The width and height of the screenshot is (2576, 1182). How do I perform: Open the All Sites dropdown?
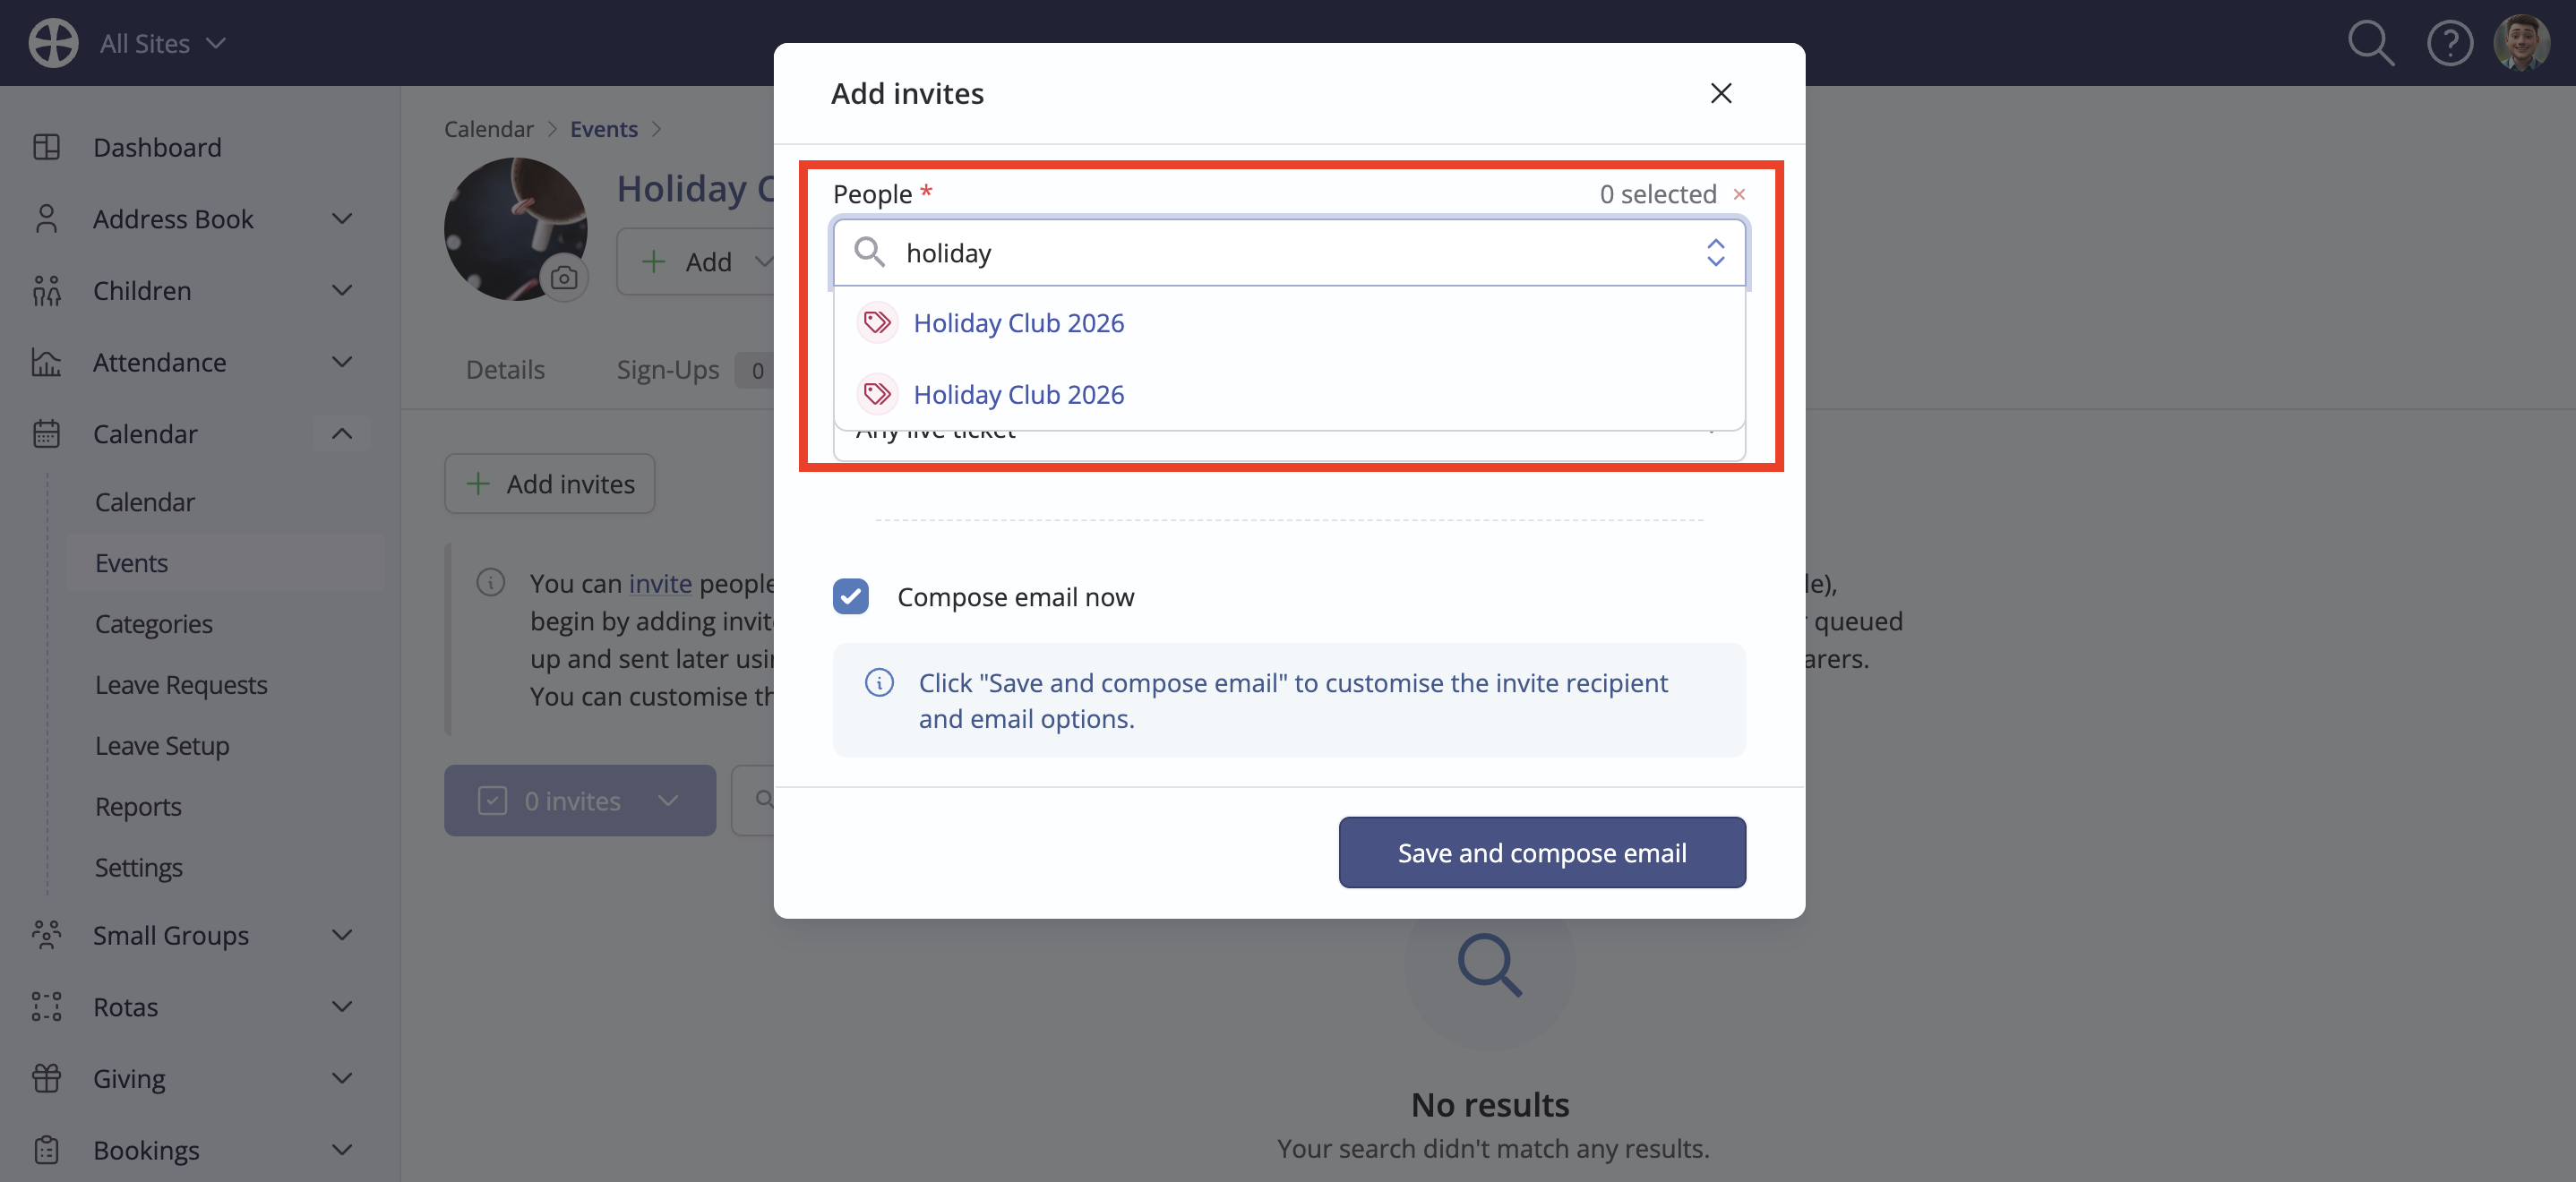point(162,43)
